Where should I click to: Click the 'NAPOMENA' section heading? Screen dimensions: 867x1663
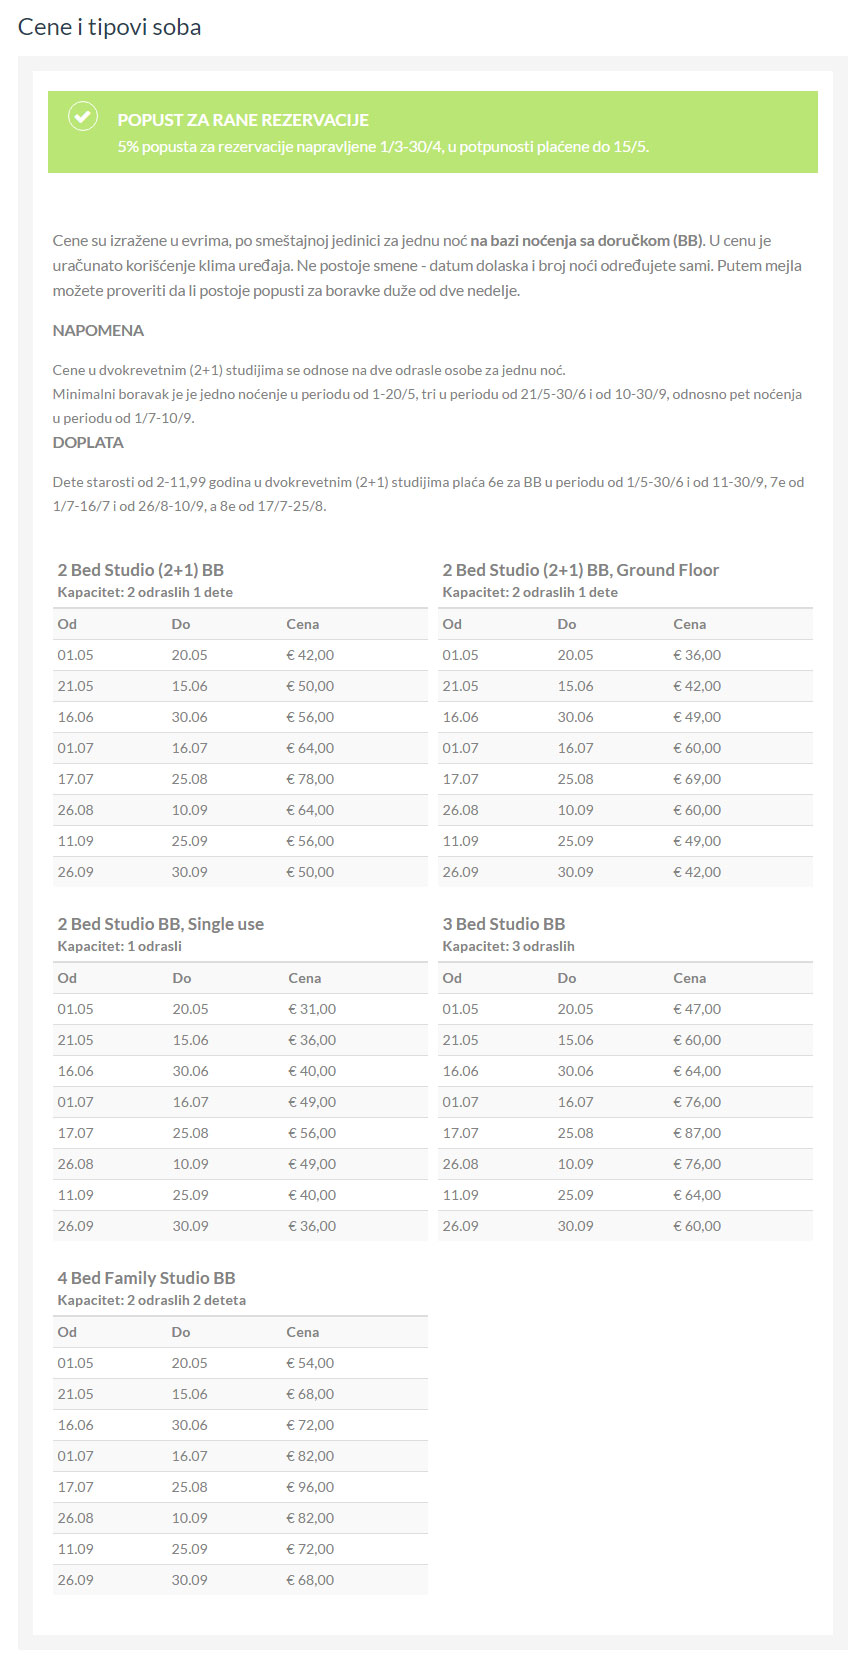(x=98, y=330)
